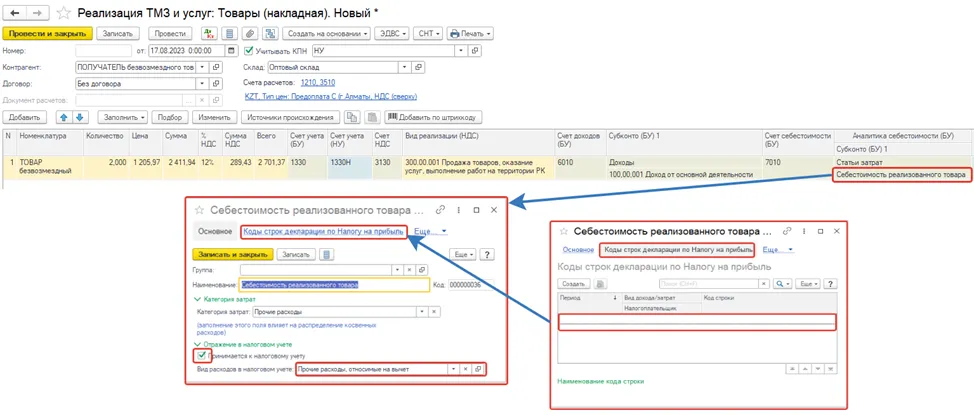The height and width of the screenshot is (415, 974).
Task: Switch to Коды строк декларации tab in middle dialog
Action: pyautogui.click(x=323, y=231)
